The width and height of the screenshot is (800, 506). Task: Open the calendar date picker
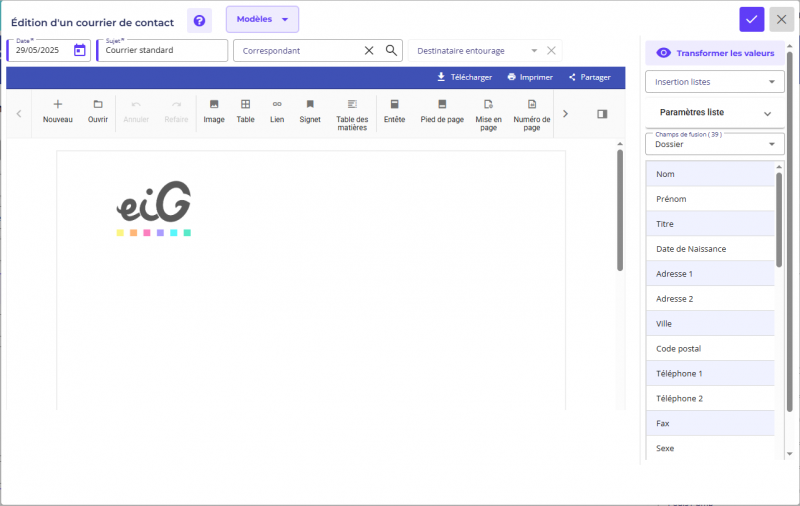[80, 50]
